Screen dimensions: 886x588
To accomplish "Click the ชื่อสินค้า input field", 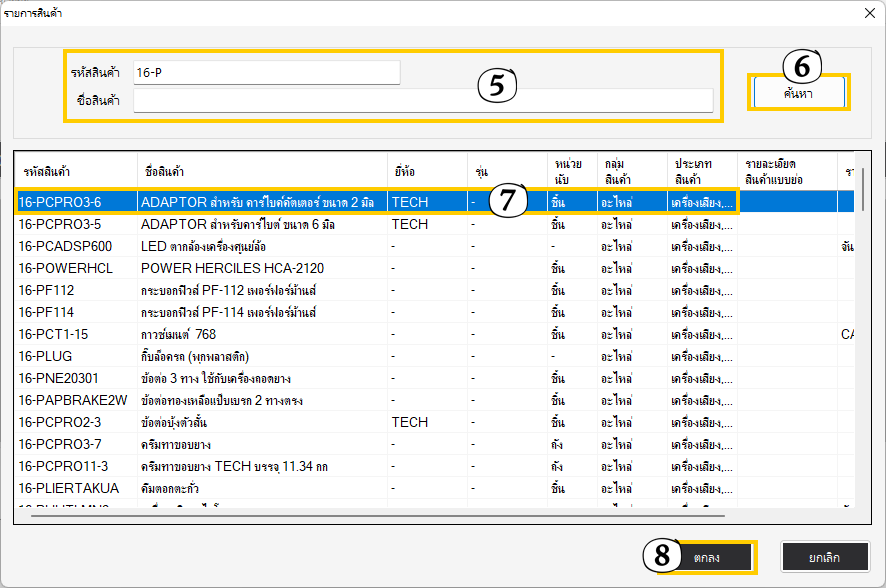I will tap(423, 100).
